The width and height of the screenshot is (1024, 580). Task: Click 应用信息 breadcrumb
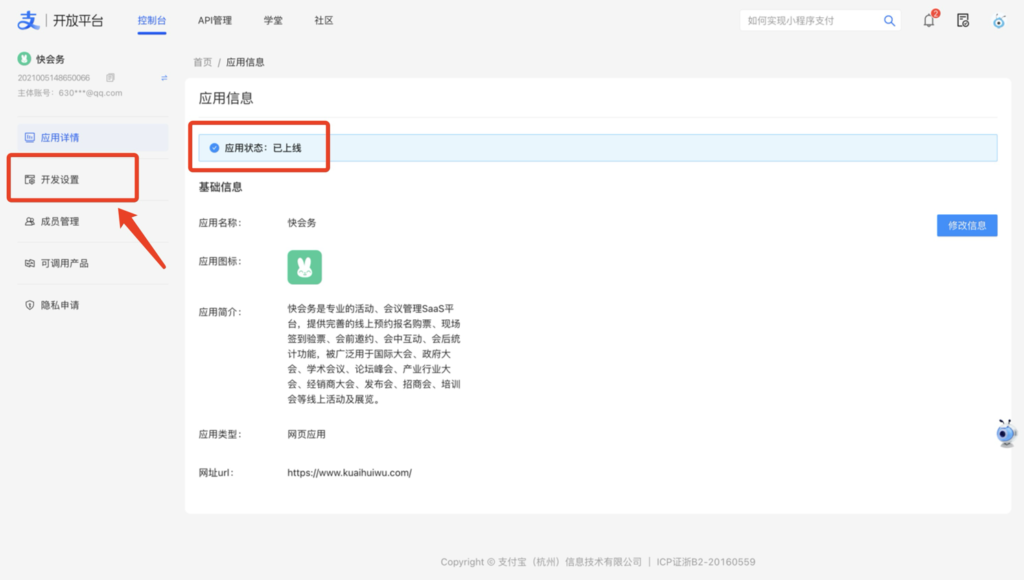coord(245,62)
